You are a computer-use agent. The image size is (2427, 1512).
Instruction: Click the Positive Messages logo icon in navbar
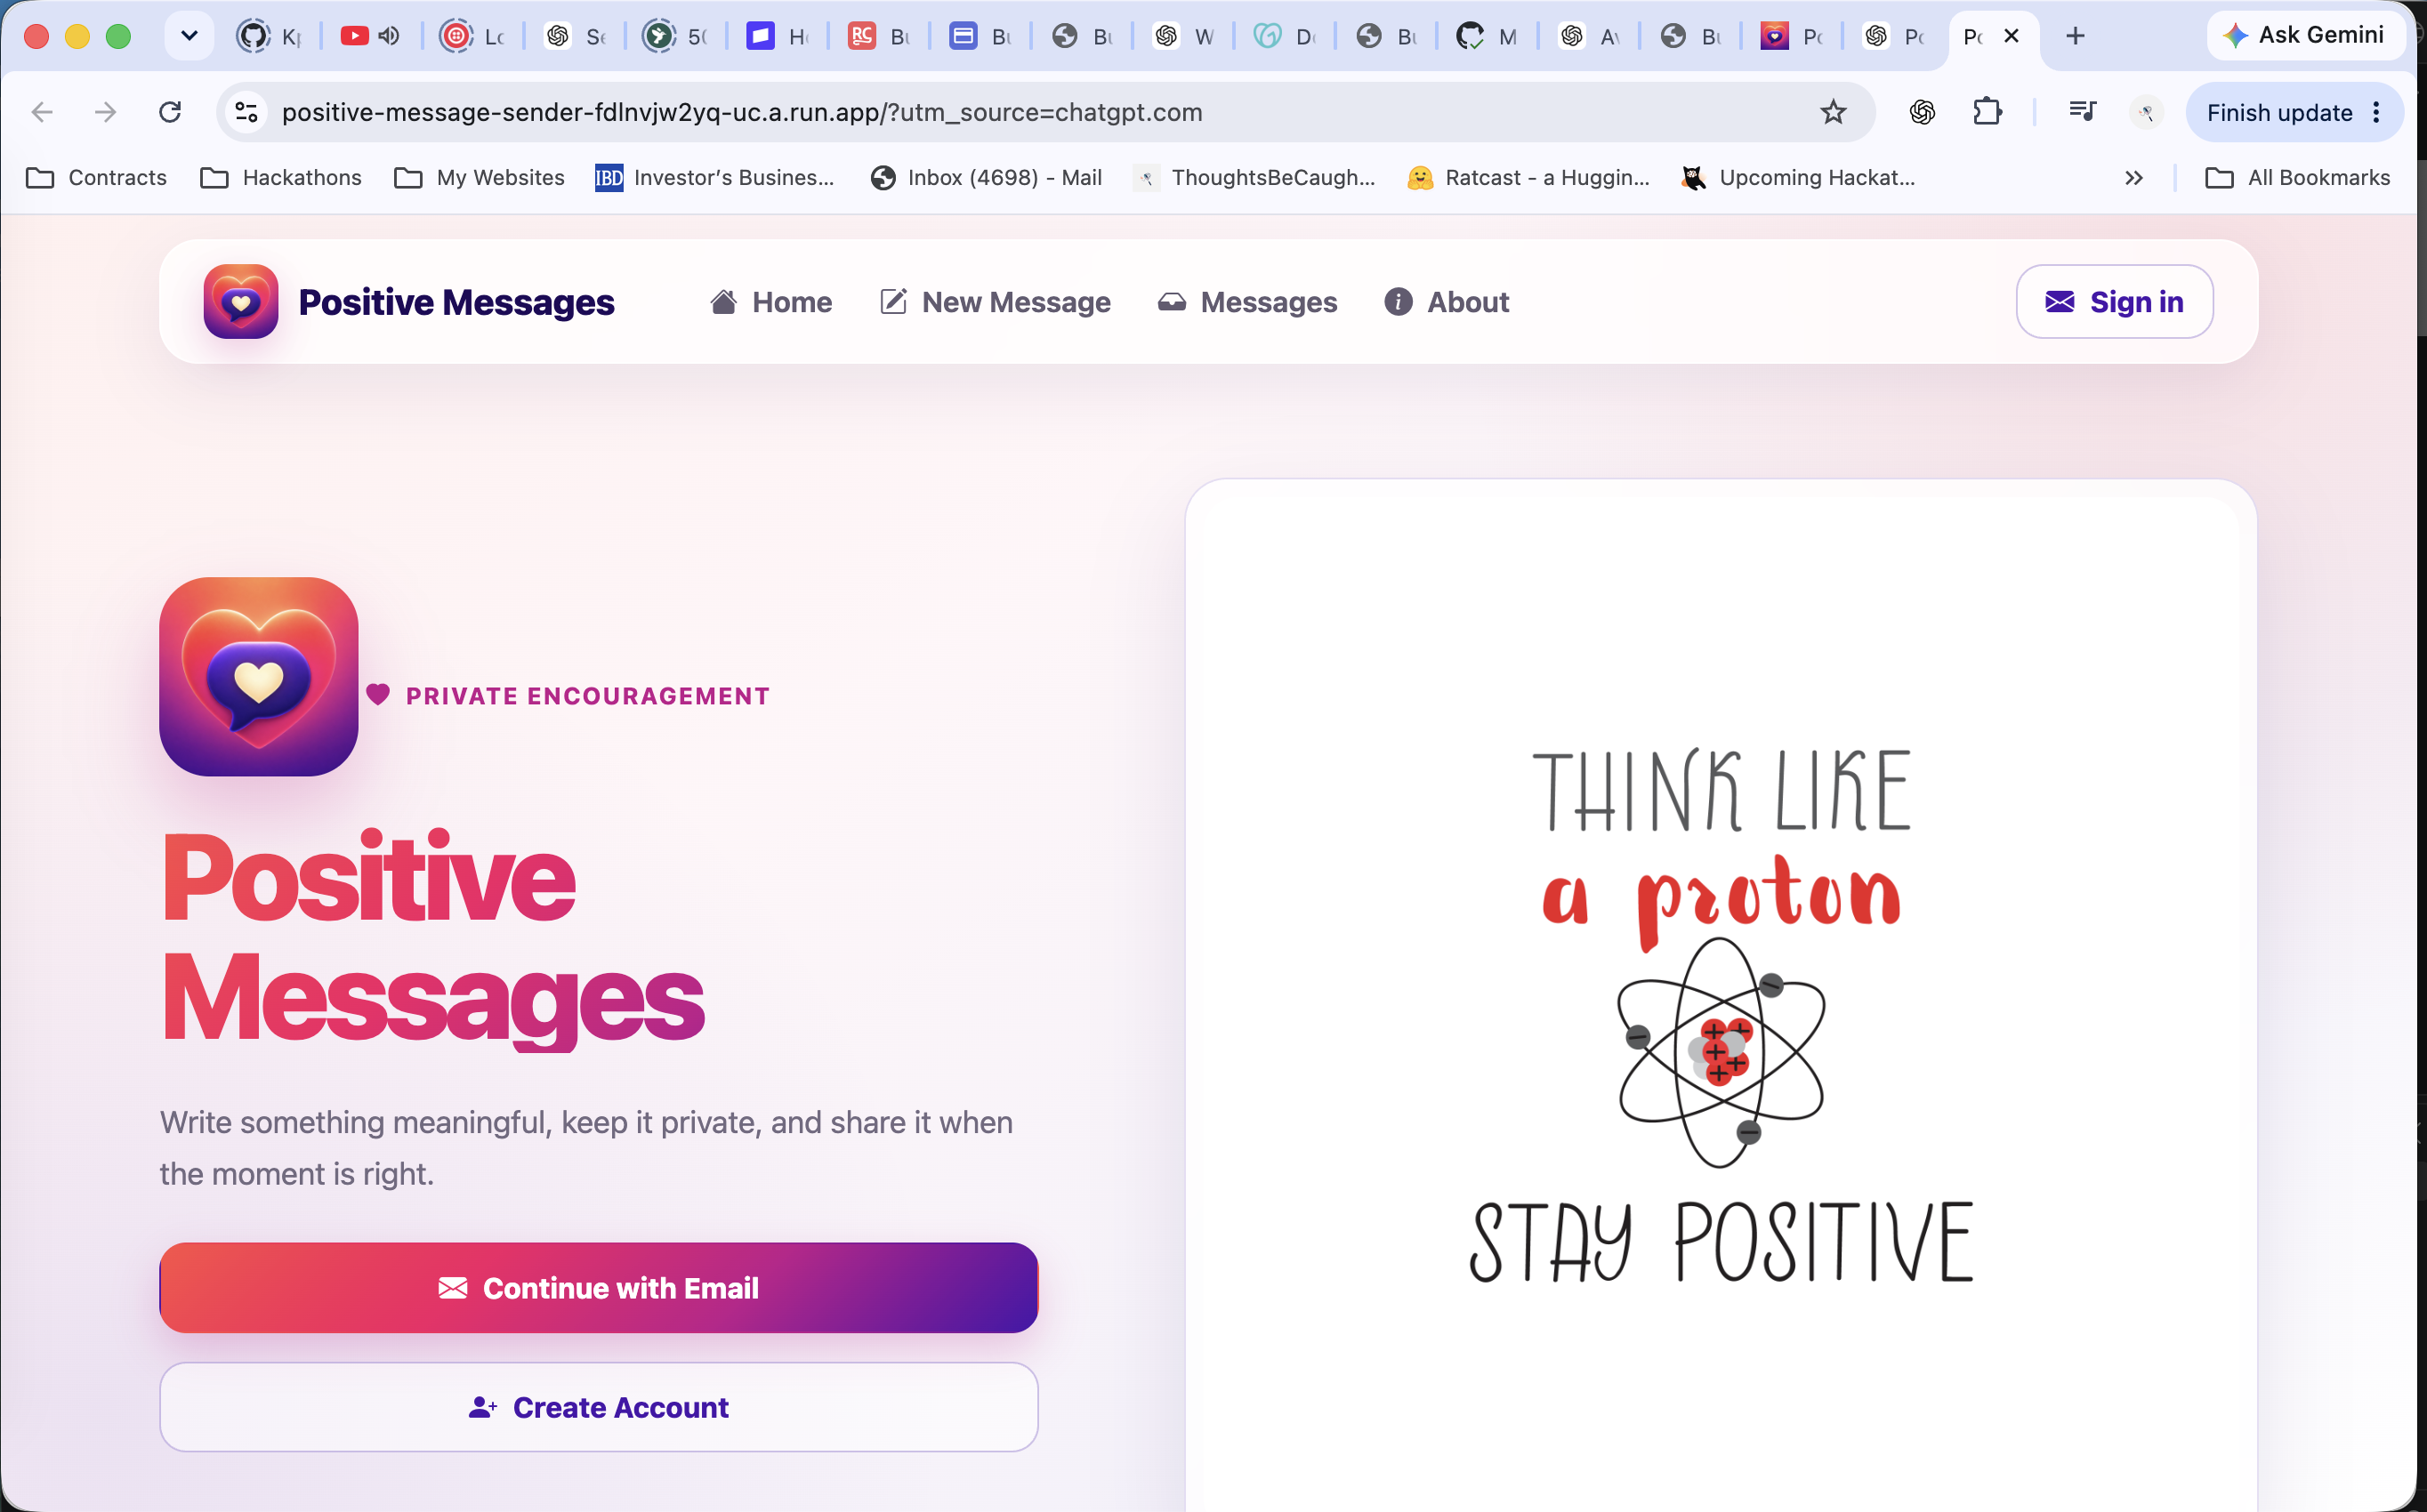[x=240, y=301]
